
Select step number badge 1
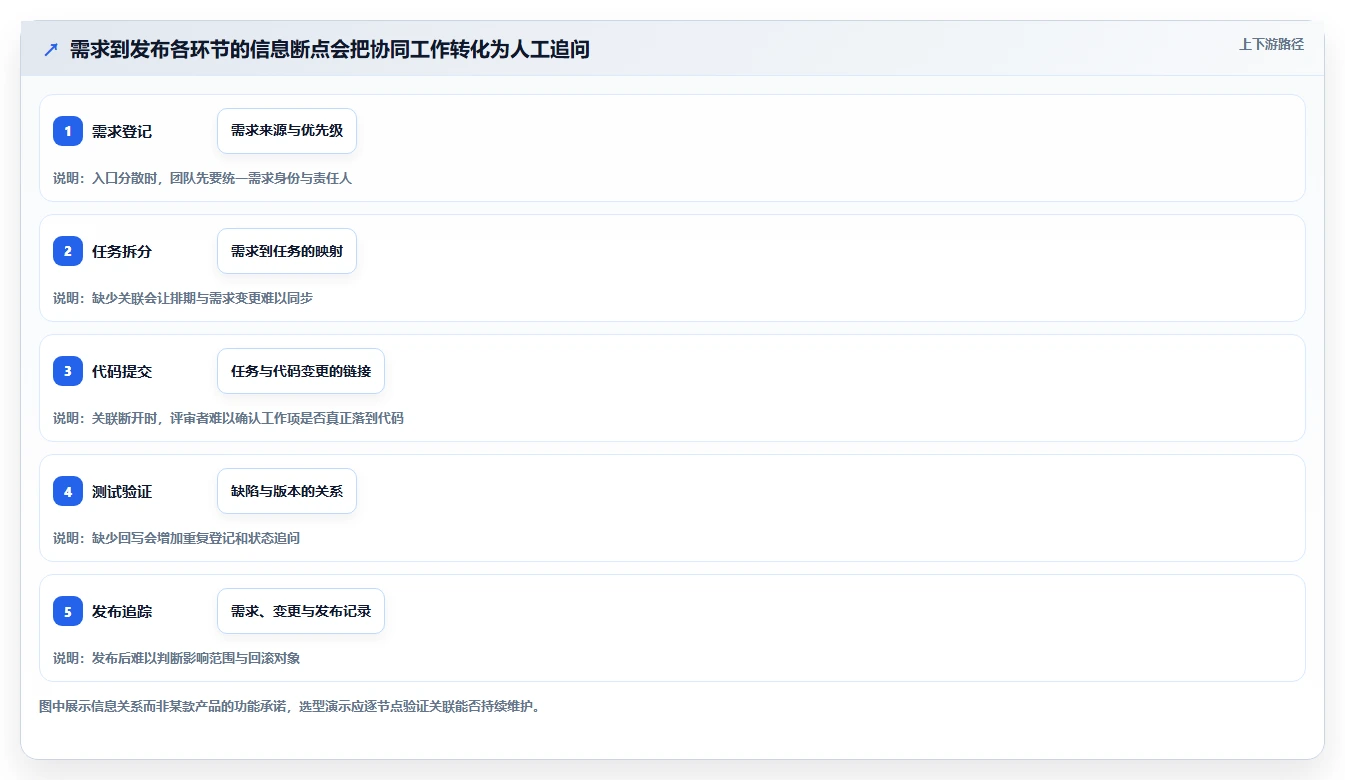click(68, 131)
